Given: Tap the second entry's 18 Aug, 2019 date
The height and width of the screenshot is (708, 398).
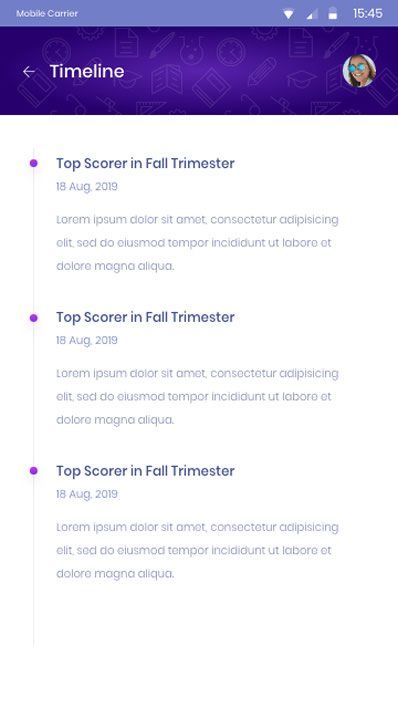Looking at the screenshot, I should [87, 340].
